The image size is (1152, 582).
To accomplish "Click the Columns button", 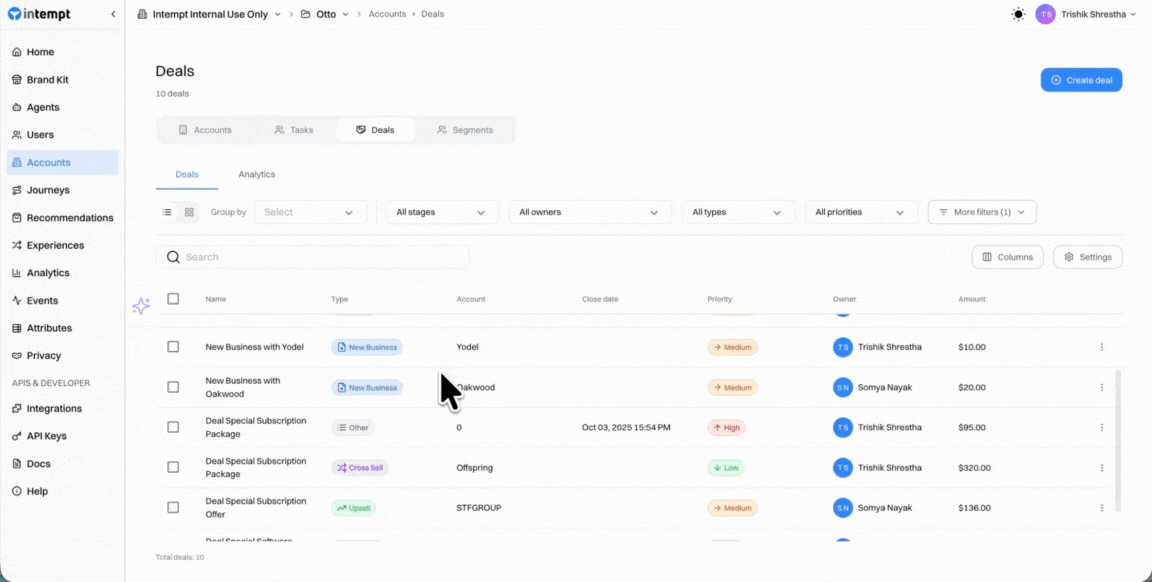I will point(1007,257).
